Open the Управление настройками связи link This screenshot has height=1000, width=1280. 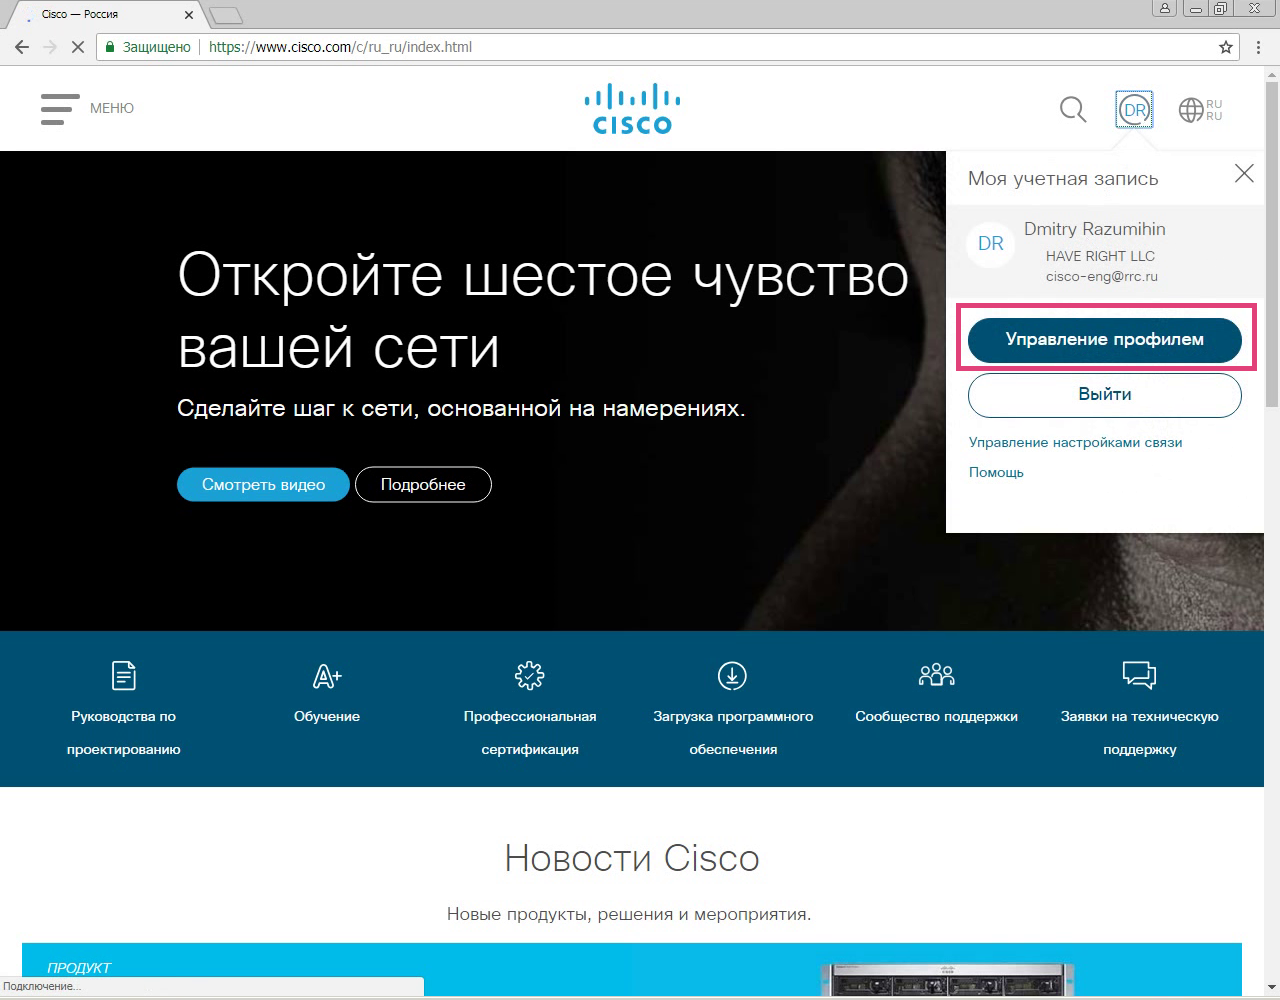point(1076,442)
